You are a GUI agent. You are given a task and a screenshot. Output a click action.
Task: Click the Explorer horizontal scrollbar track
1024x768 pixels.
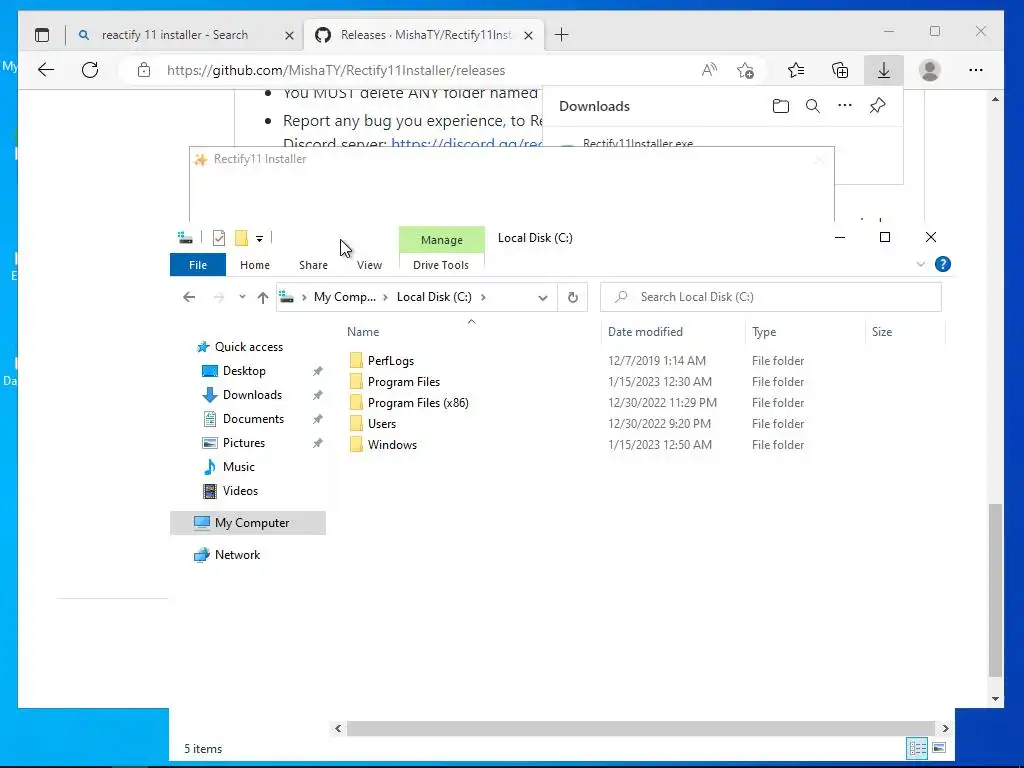[640, 728]
